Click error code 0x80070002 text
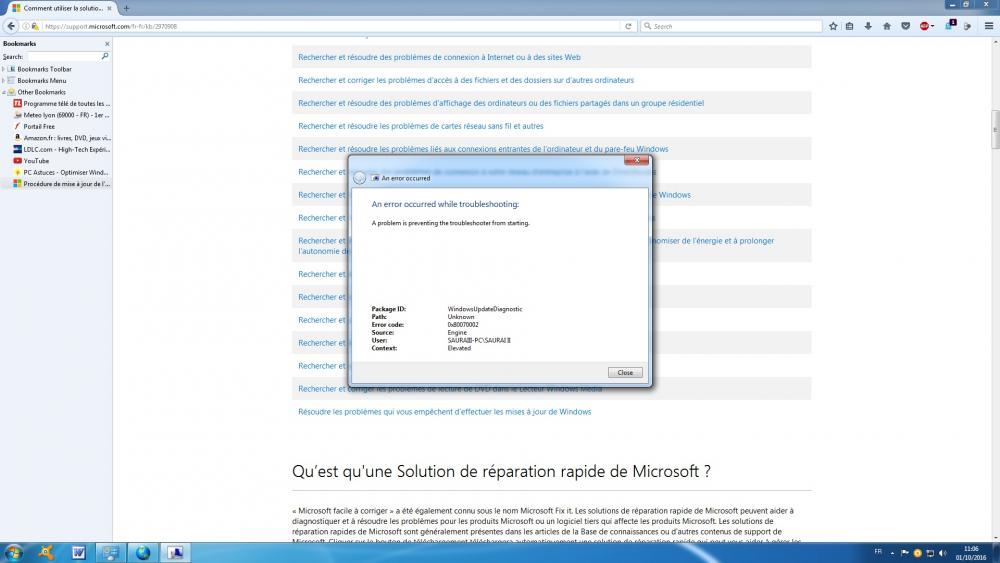 [x=463, y=325]
